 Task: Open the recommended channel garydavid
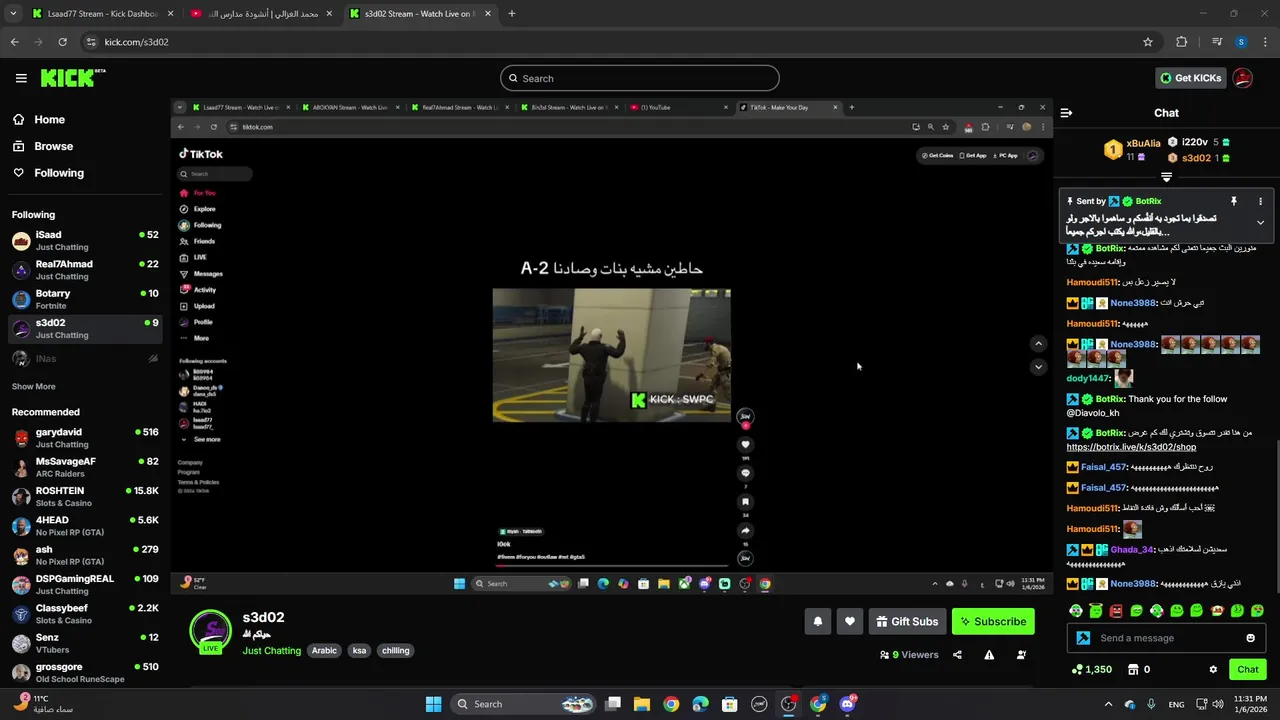(85, 438)
